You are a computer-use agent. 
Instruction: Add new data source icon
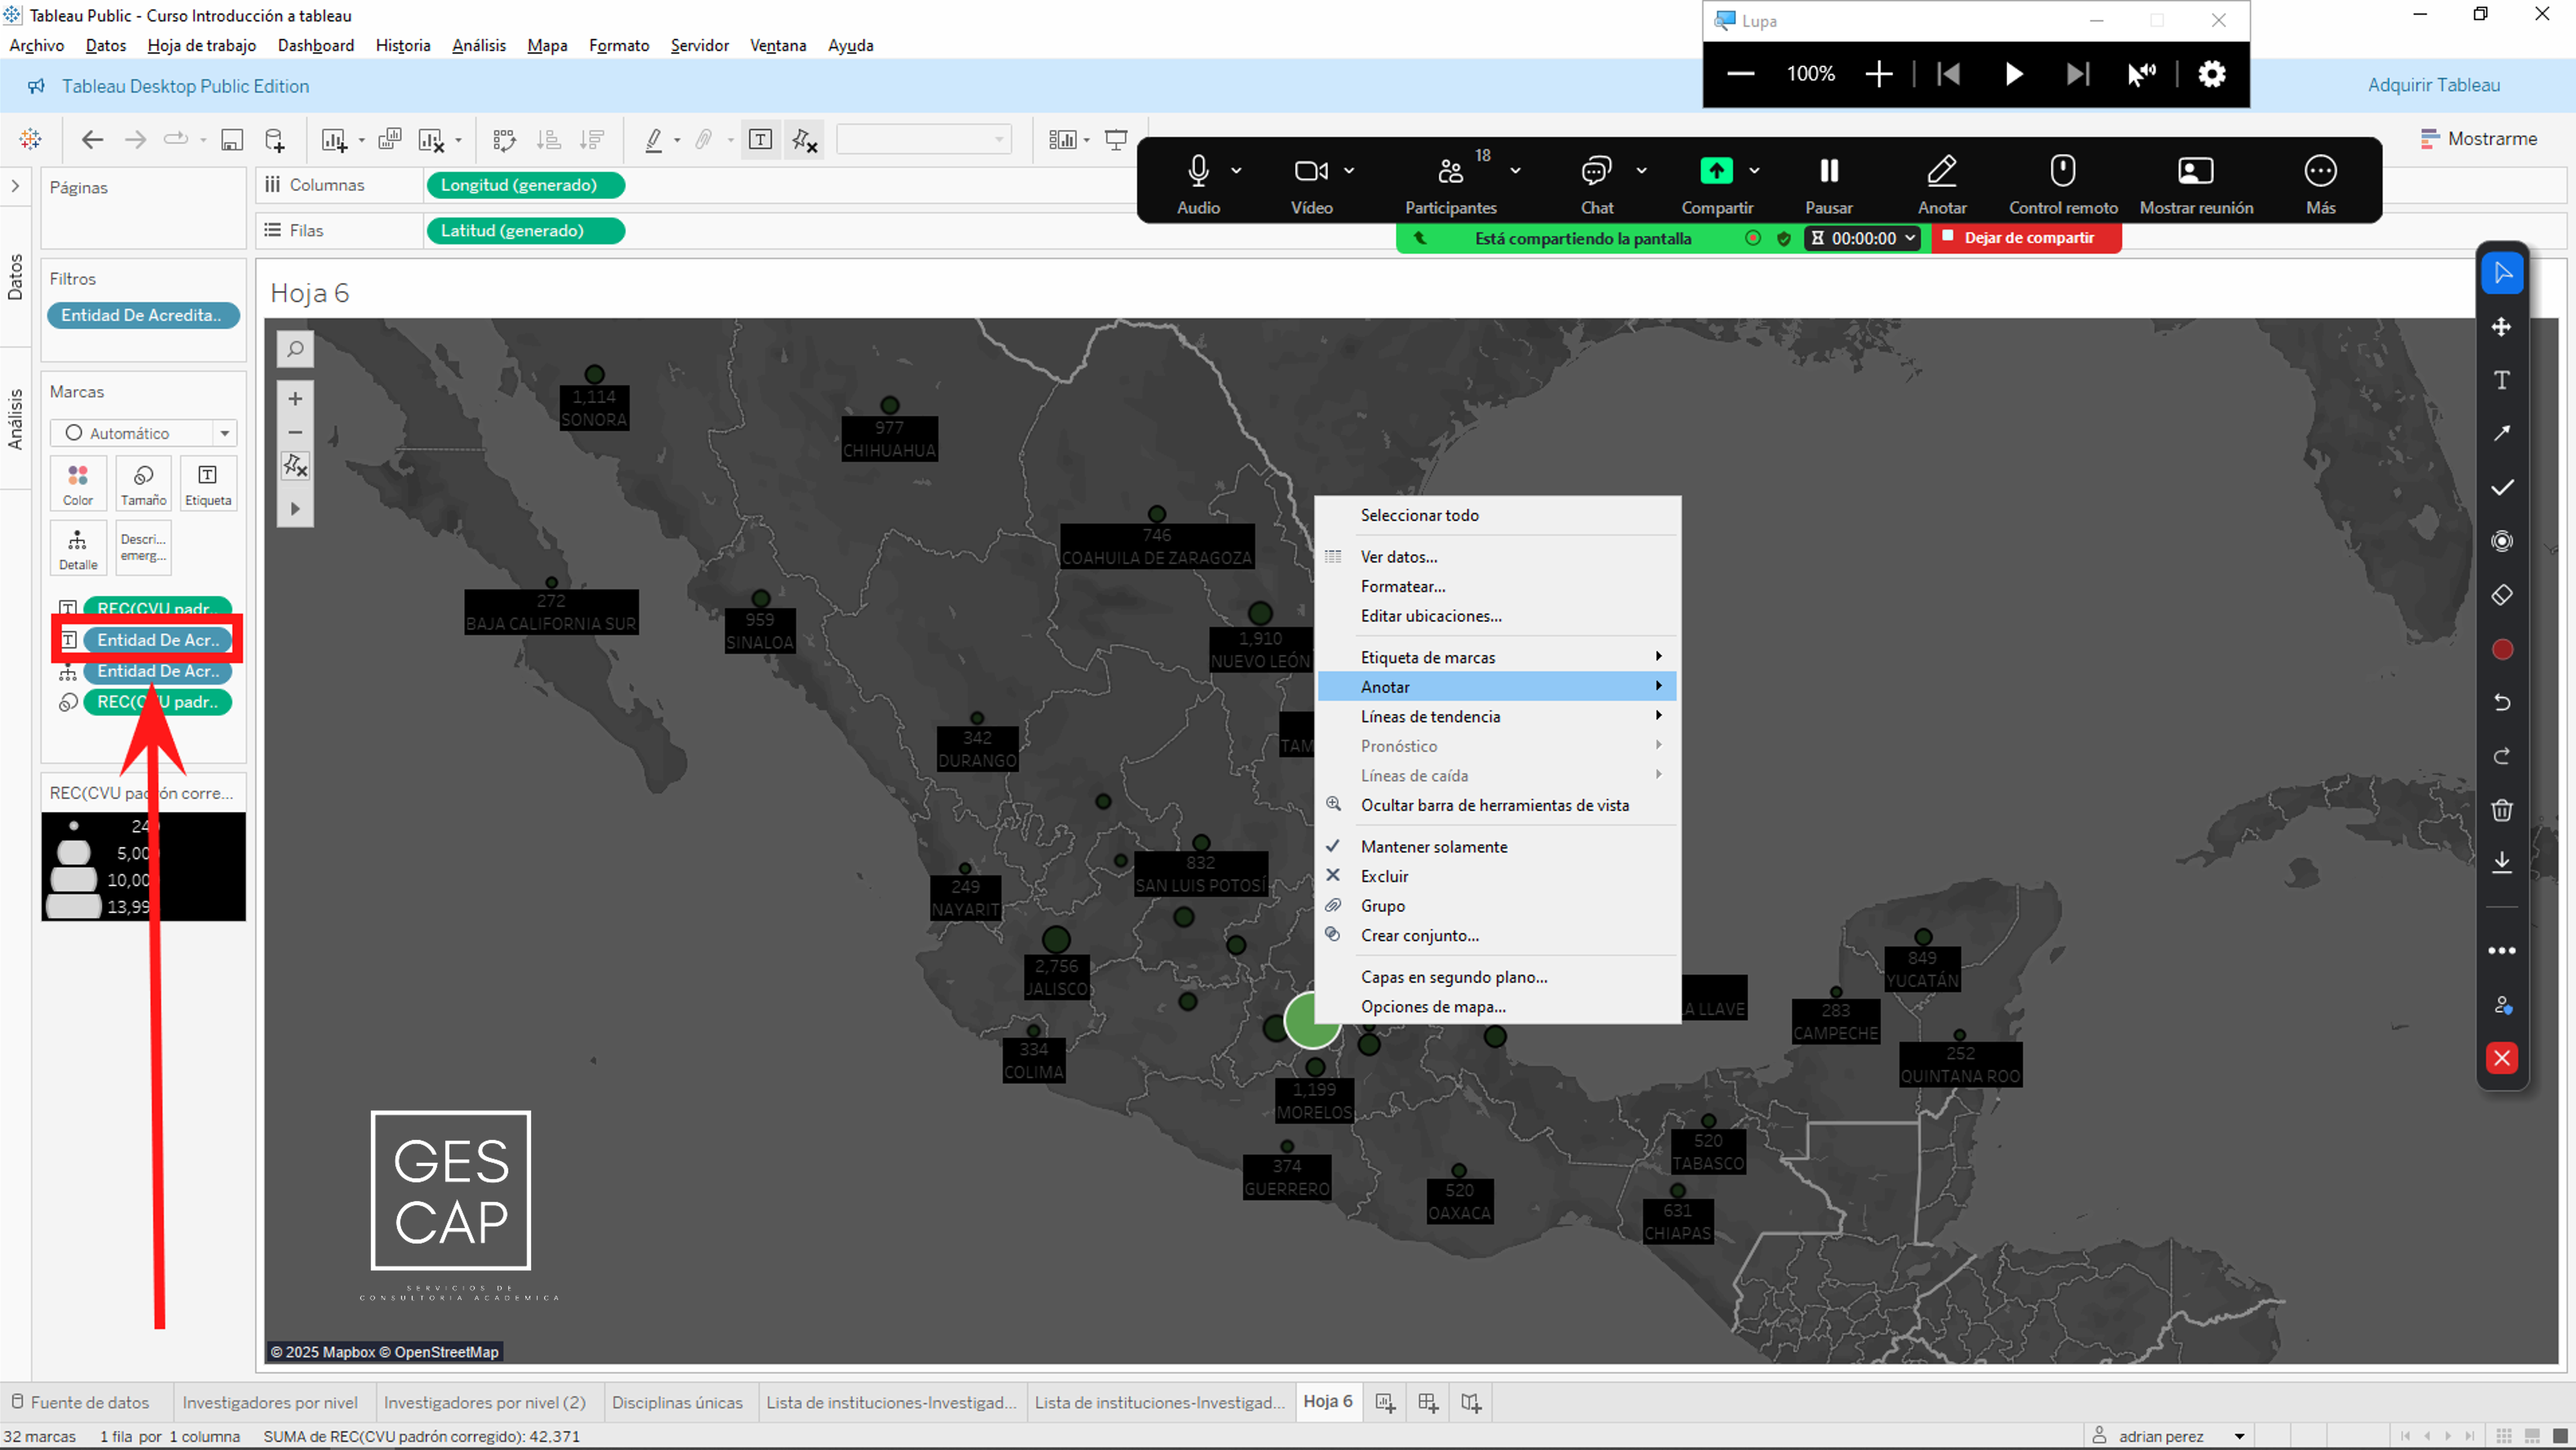(x=275, y=140)
